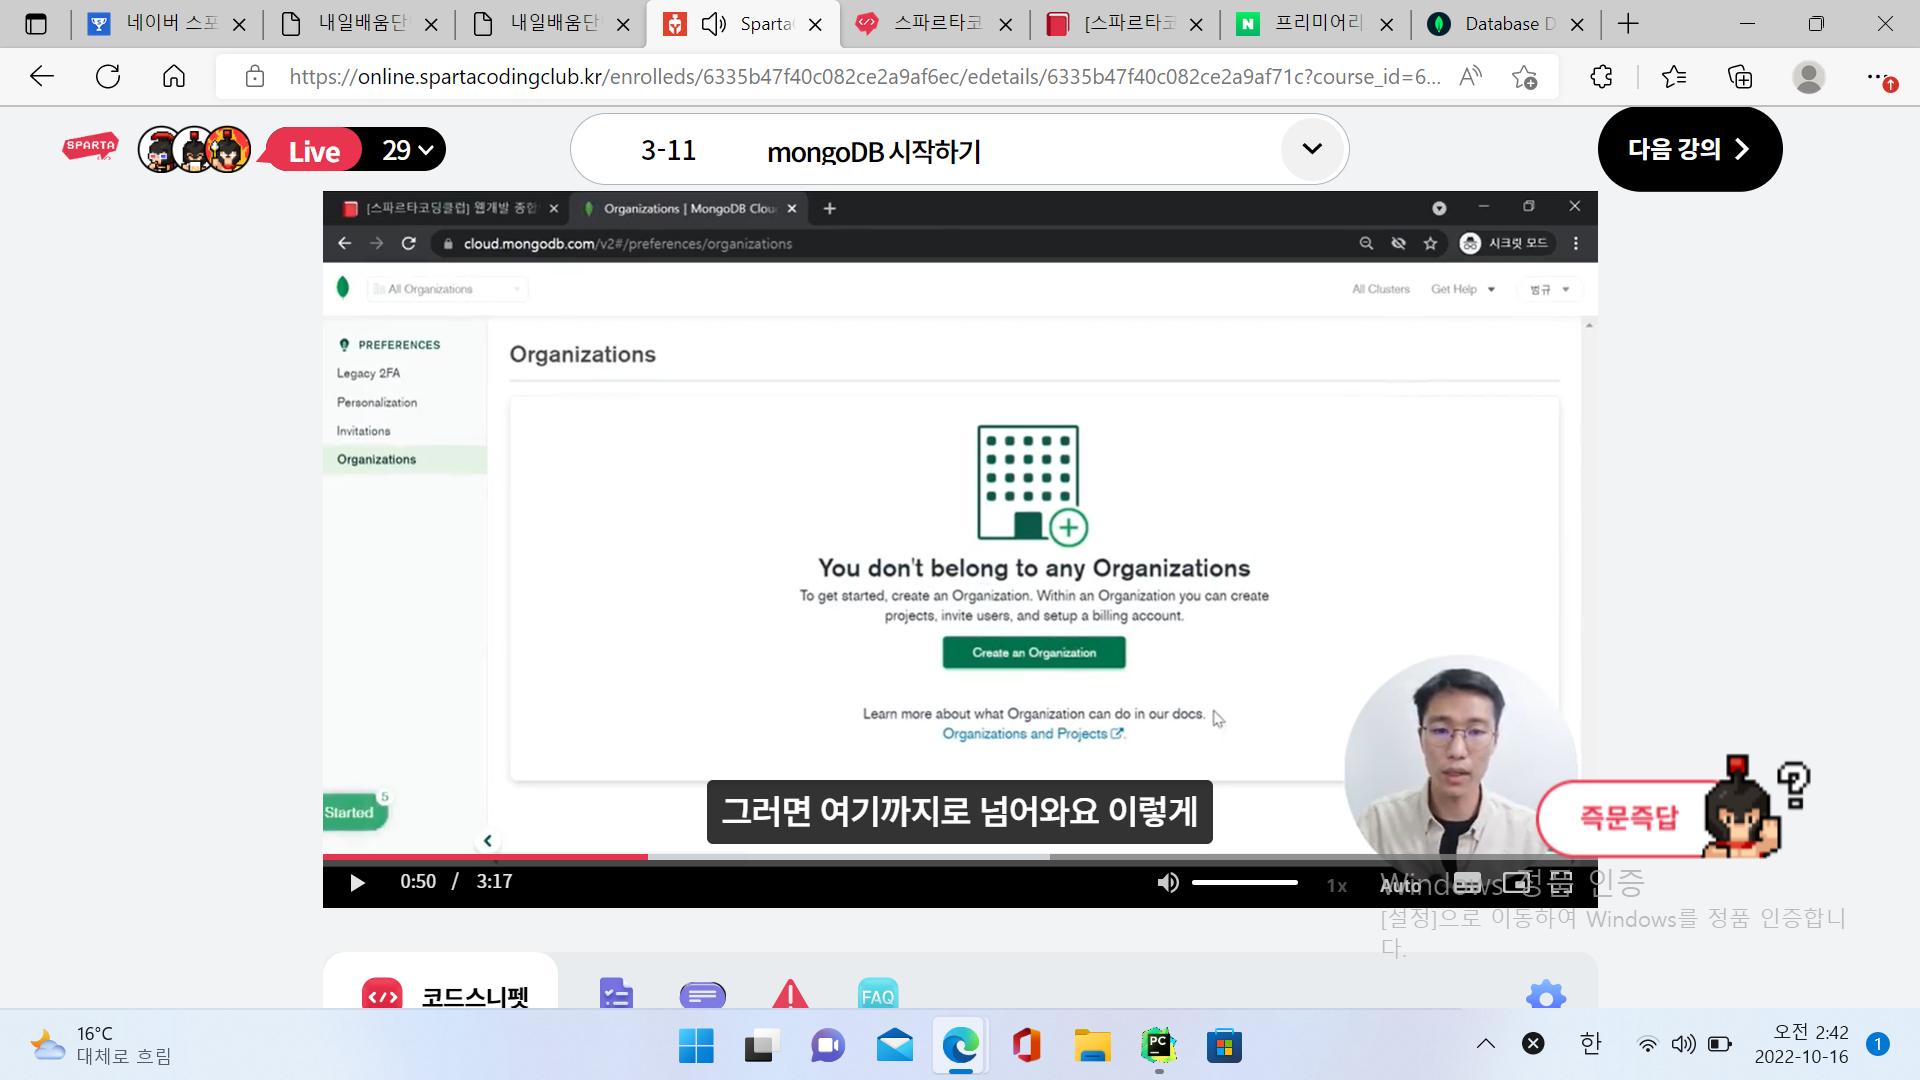1920x1080 pixels.
Task: Open Mail app on taskbar
Action: [894, 1046]
